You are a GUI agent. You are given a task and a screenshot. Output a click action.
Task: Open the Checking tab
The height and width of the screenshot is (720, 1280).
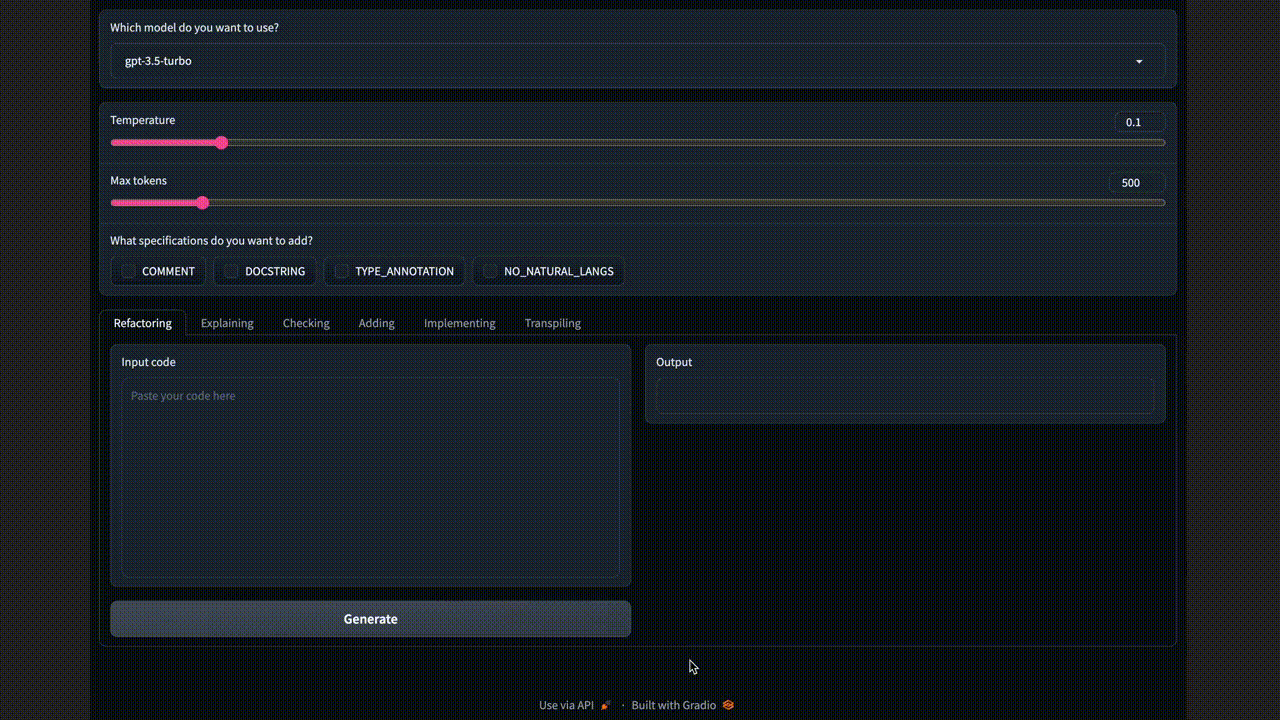[306, 323]
